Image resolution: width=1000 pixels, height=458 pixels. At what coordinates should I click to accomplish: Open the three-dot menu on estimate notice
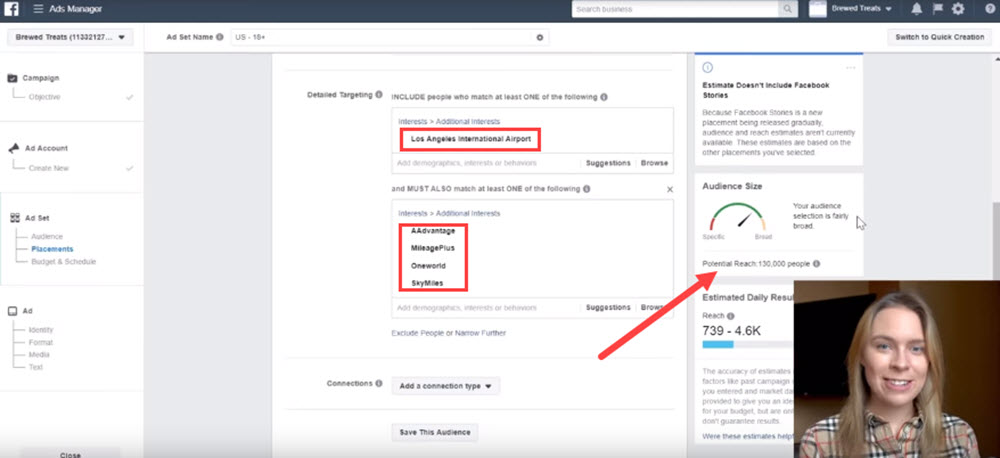[850, 68]
